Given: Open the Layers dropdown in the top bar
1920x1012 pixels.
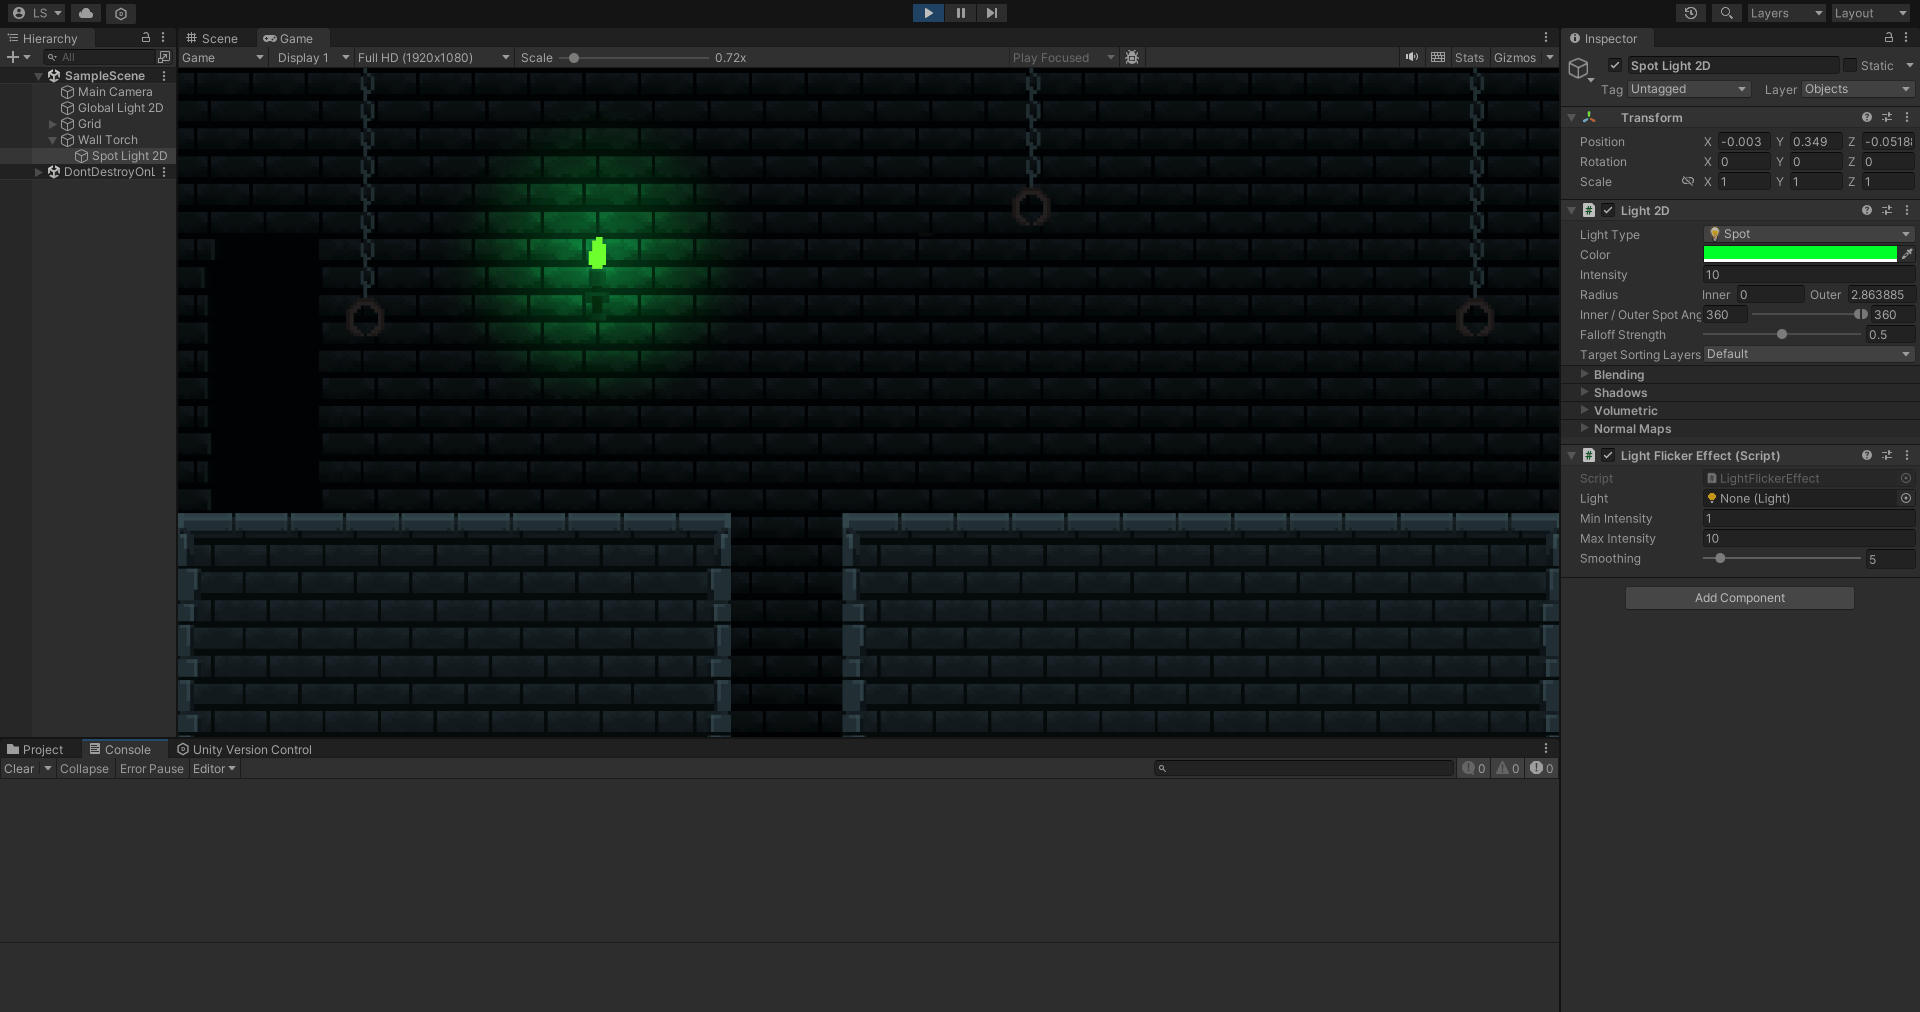Looking at the screenshot, I should coord(1786,13).
